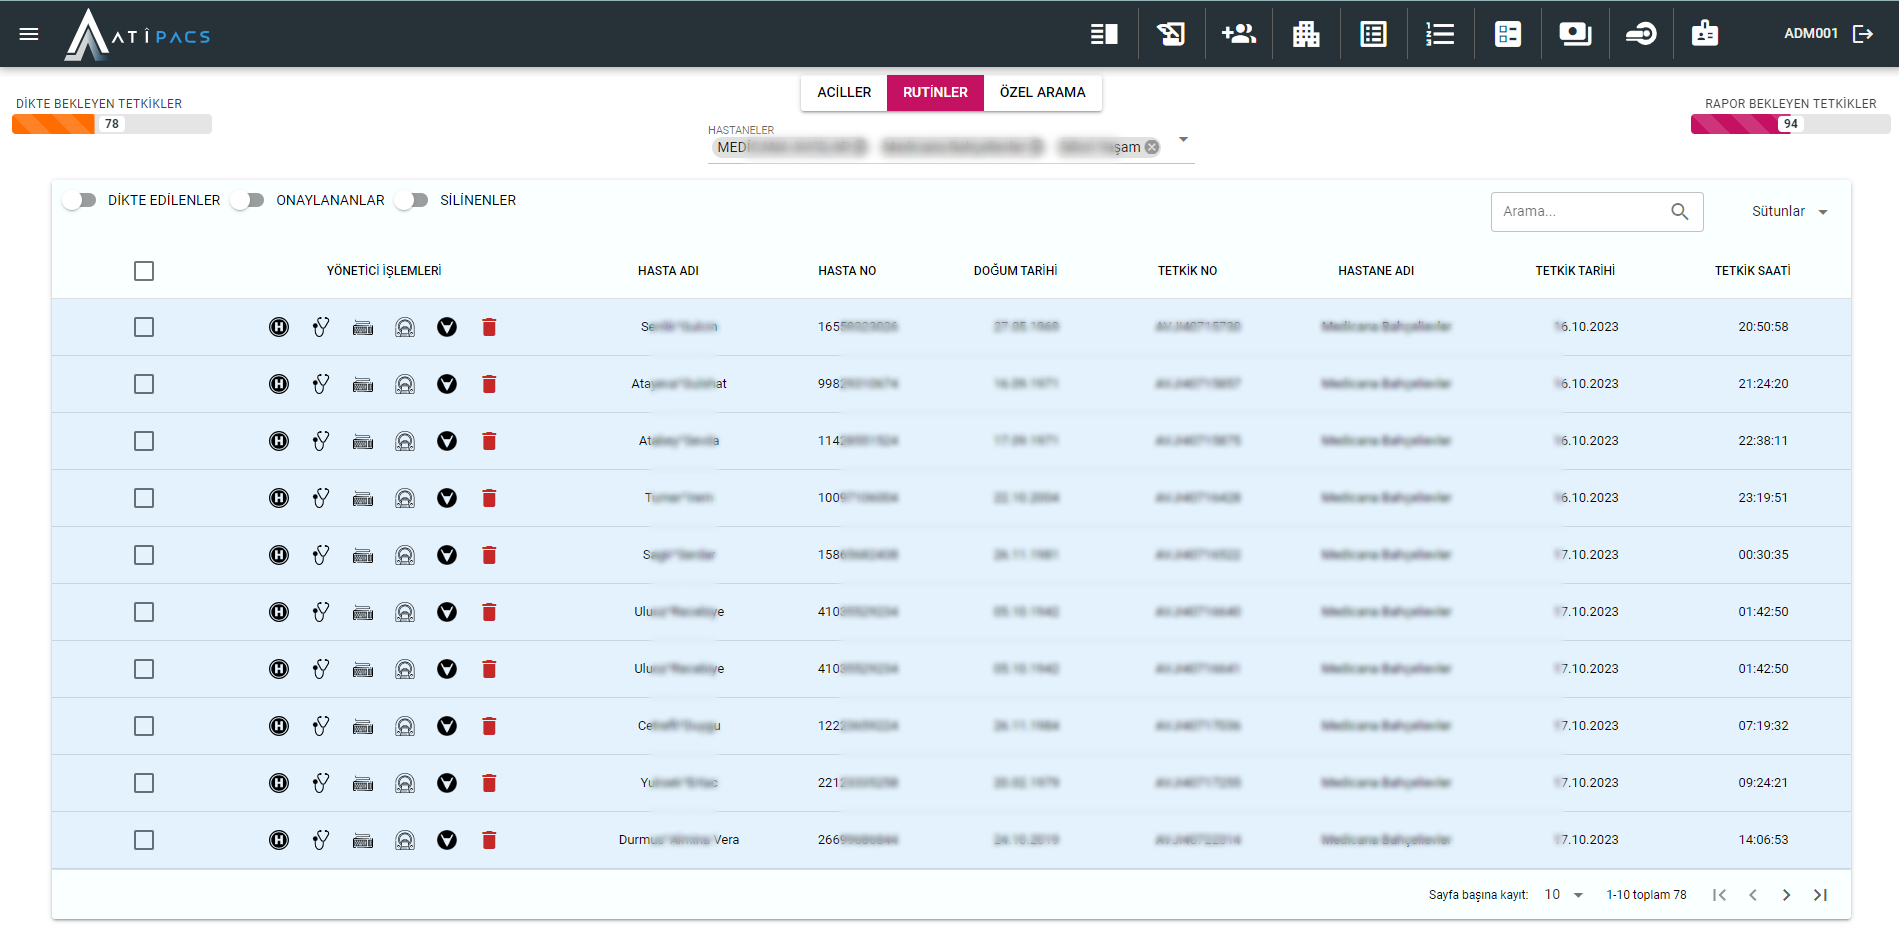The height and width of the screenshot is (949, 1899).
Task: Open the Sütunlar columns dropdown
Action: 1790,211
